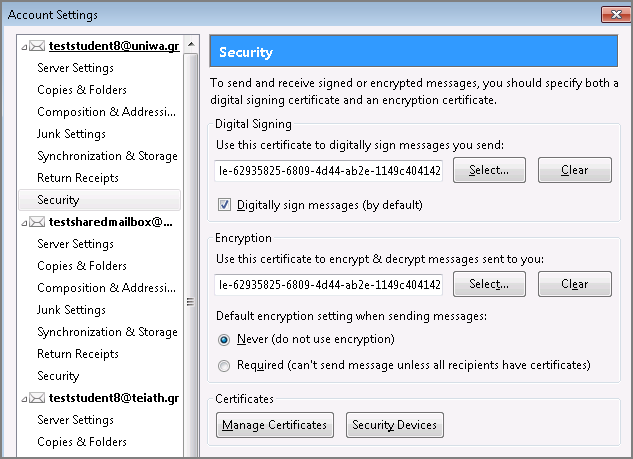Open the Manage Certificates dialog
This screenshot has height=459, width=633.
tap(275, 425)
